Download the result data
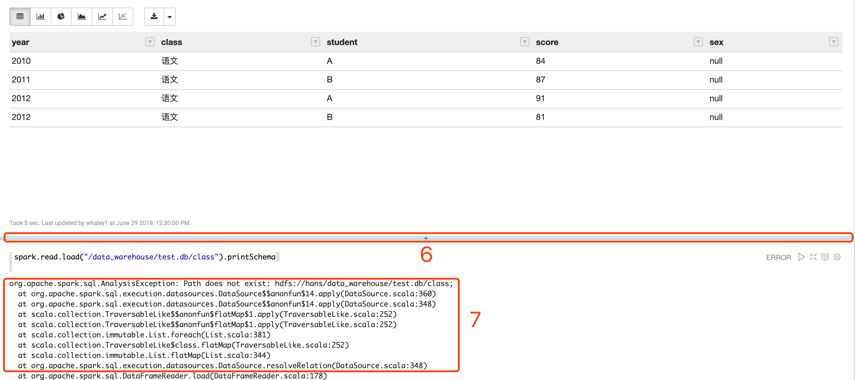This screenshot has width=855, height=380. [154, 16]
